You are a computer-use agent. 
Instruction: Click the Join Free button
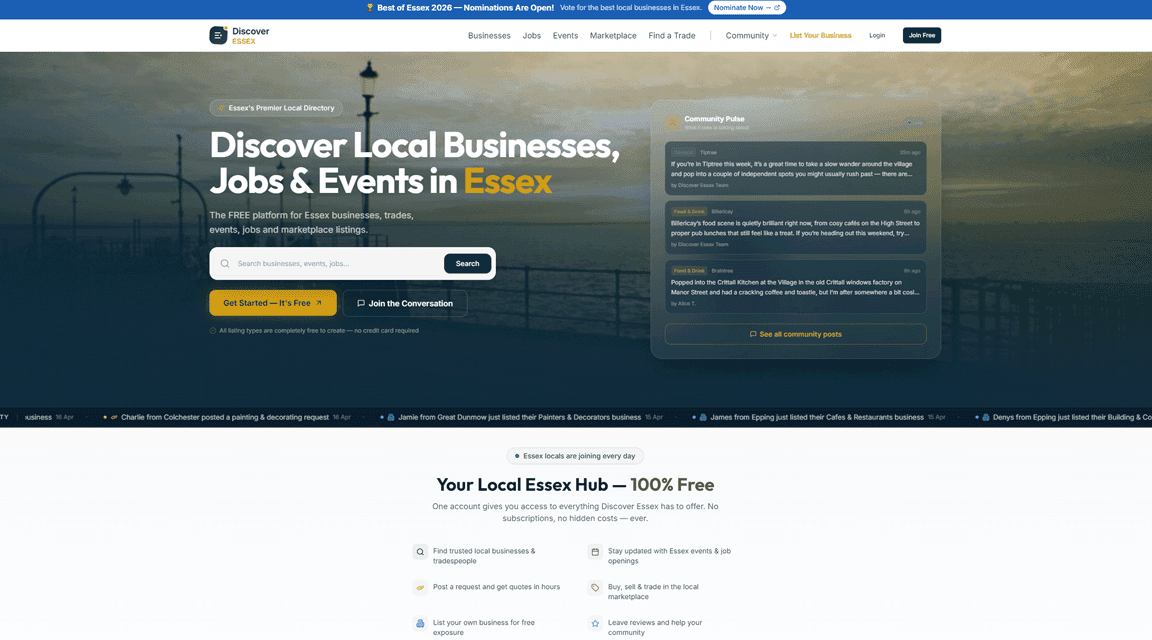tap(921, 35)
